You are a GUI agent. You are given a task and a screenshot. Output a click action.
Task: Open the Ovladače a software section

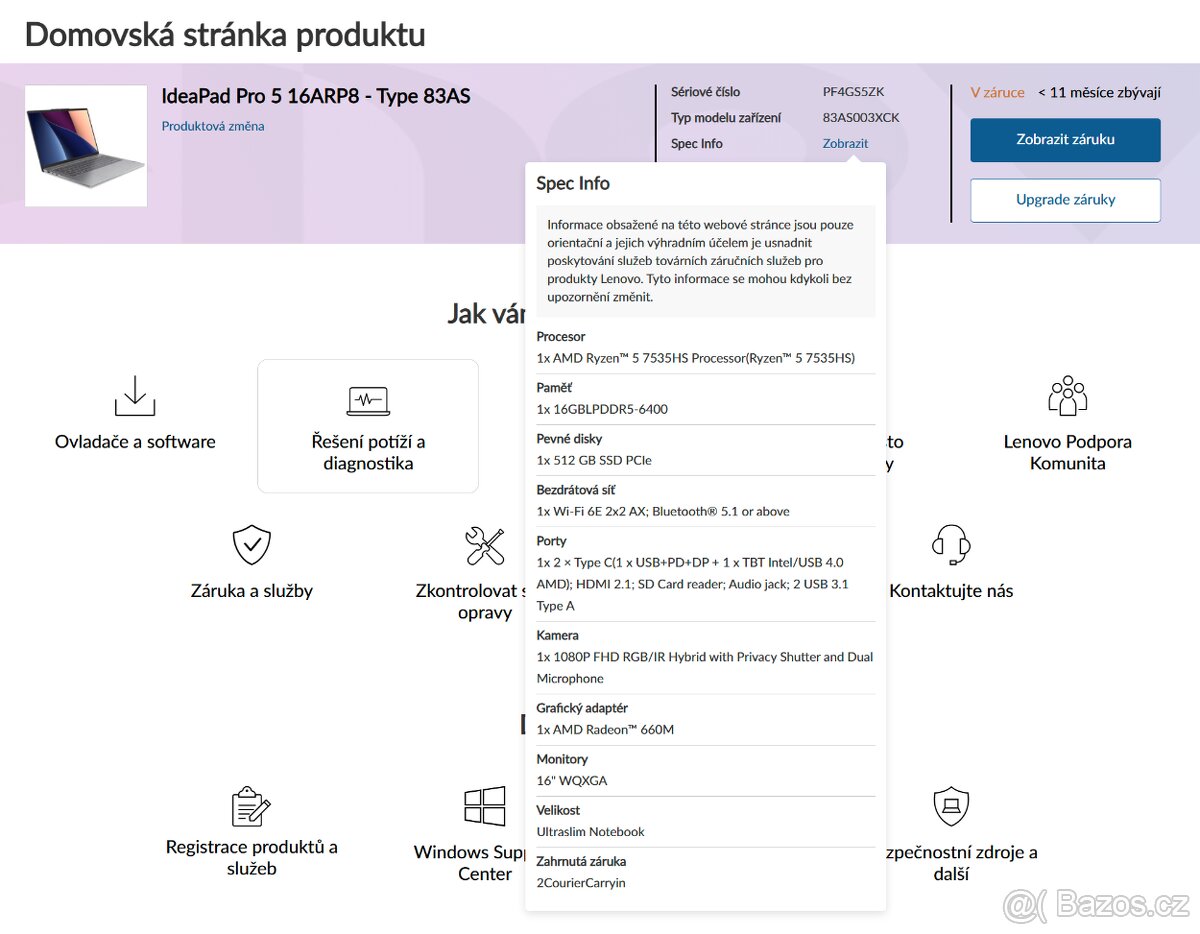point(135,442)
